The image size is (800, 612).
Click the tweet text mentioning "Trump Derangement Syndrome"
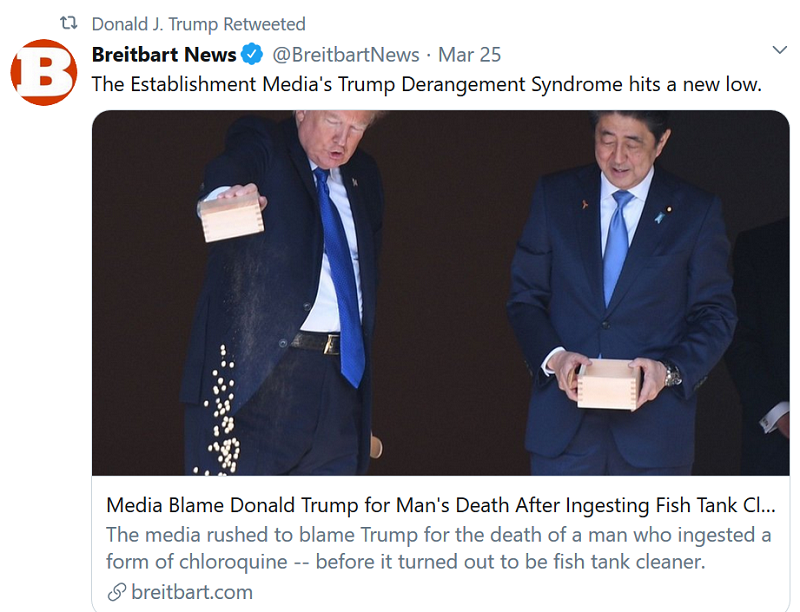pyautogui.click(x=426, y=85)
